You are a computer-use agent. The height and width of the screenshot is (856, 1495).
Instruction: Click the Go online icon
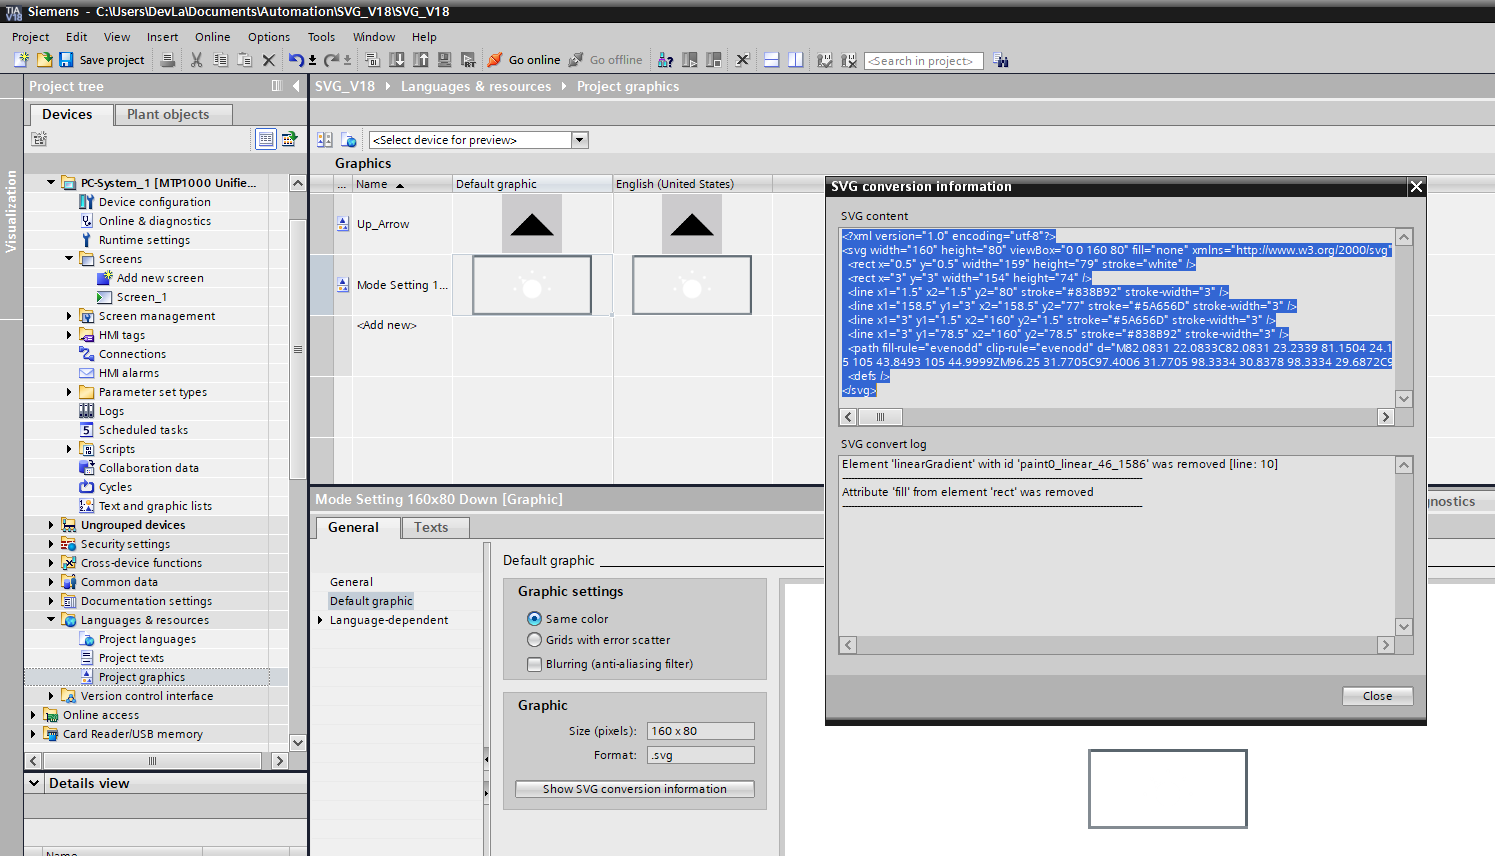click(495, 60)
